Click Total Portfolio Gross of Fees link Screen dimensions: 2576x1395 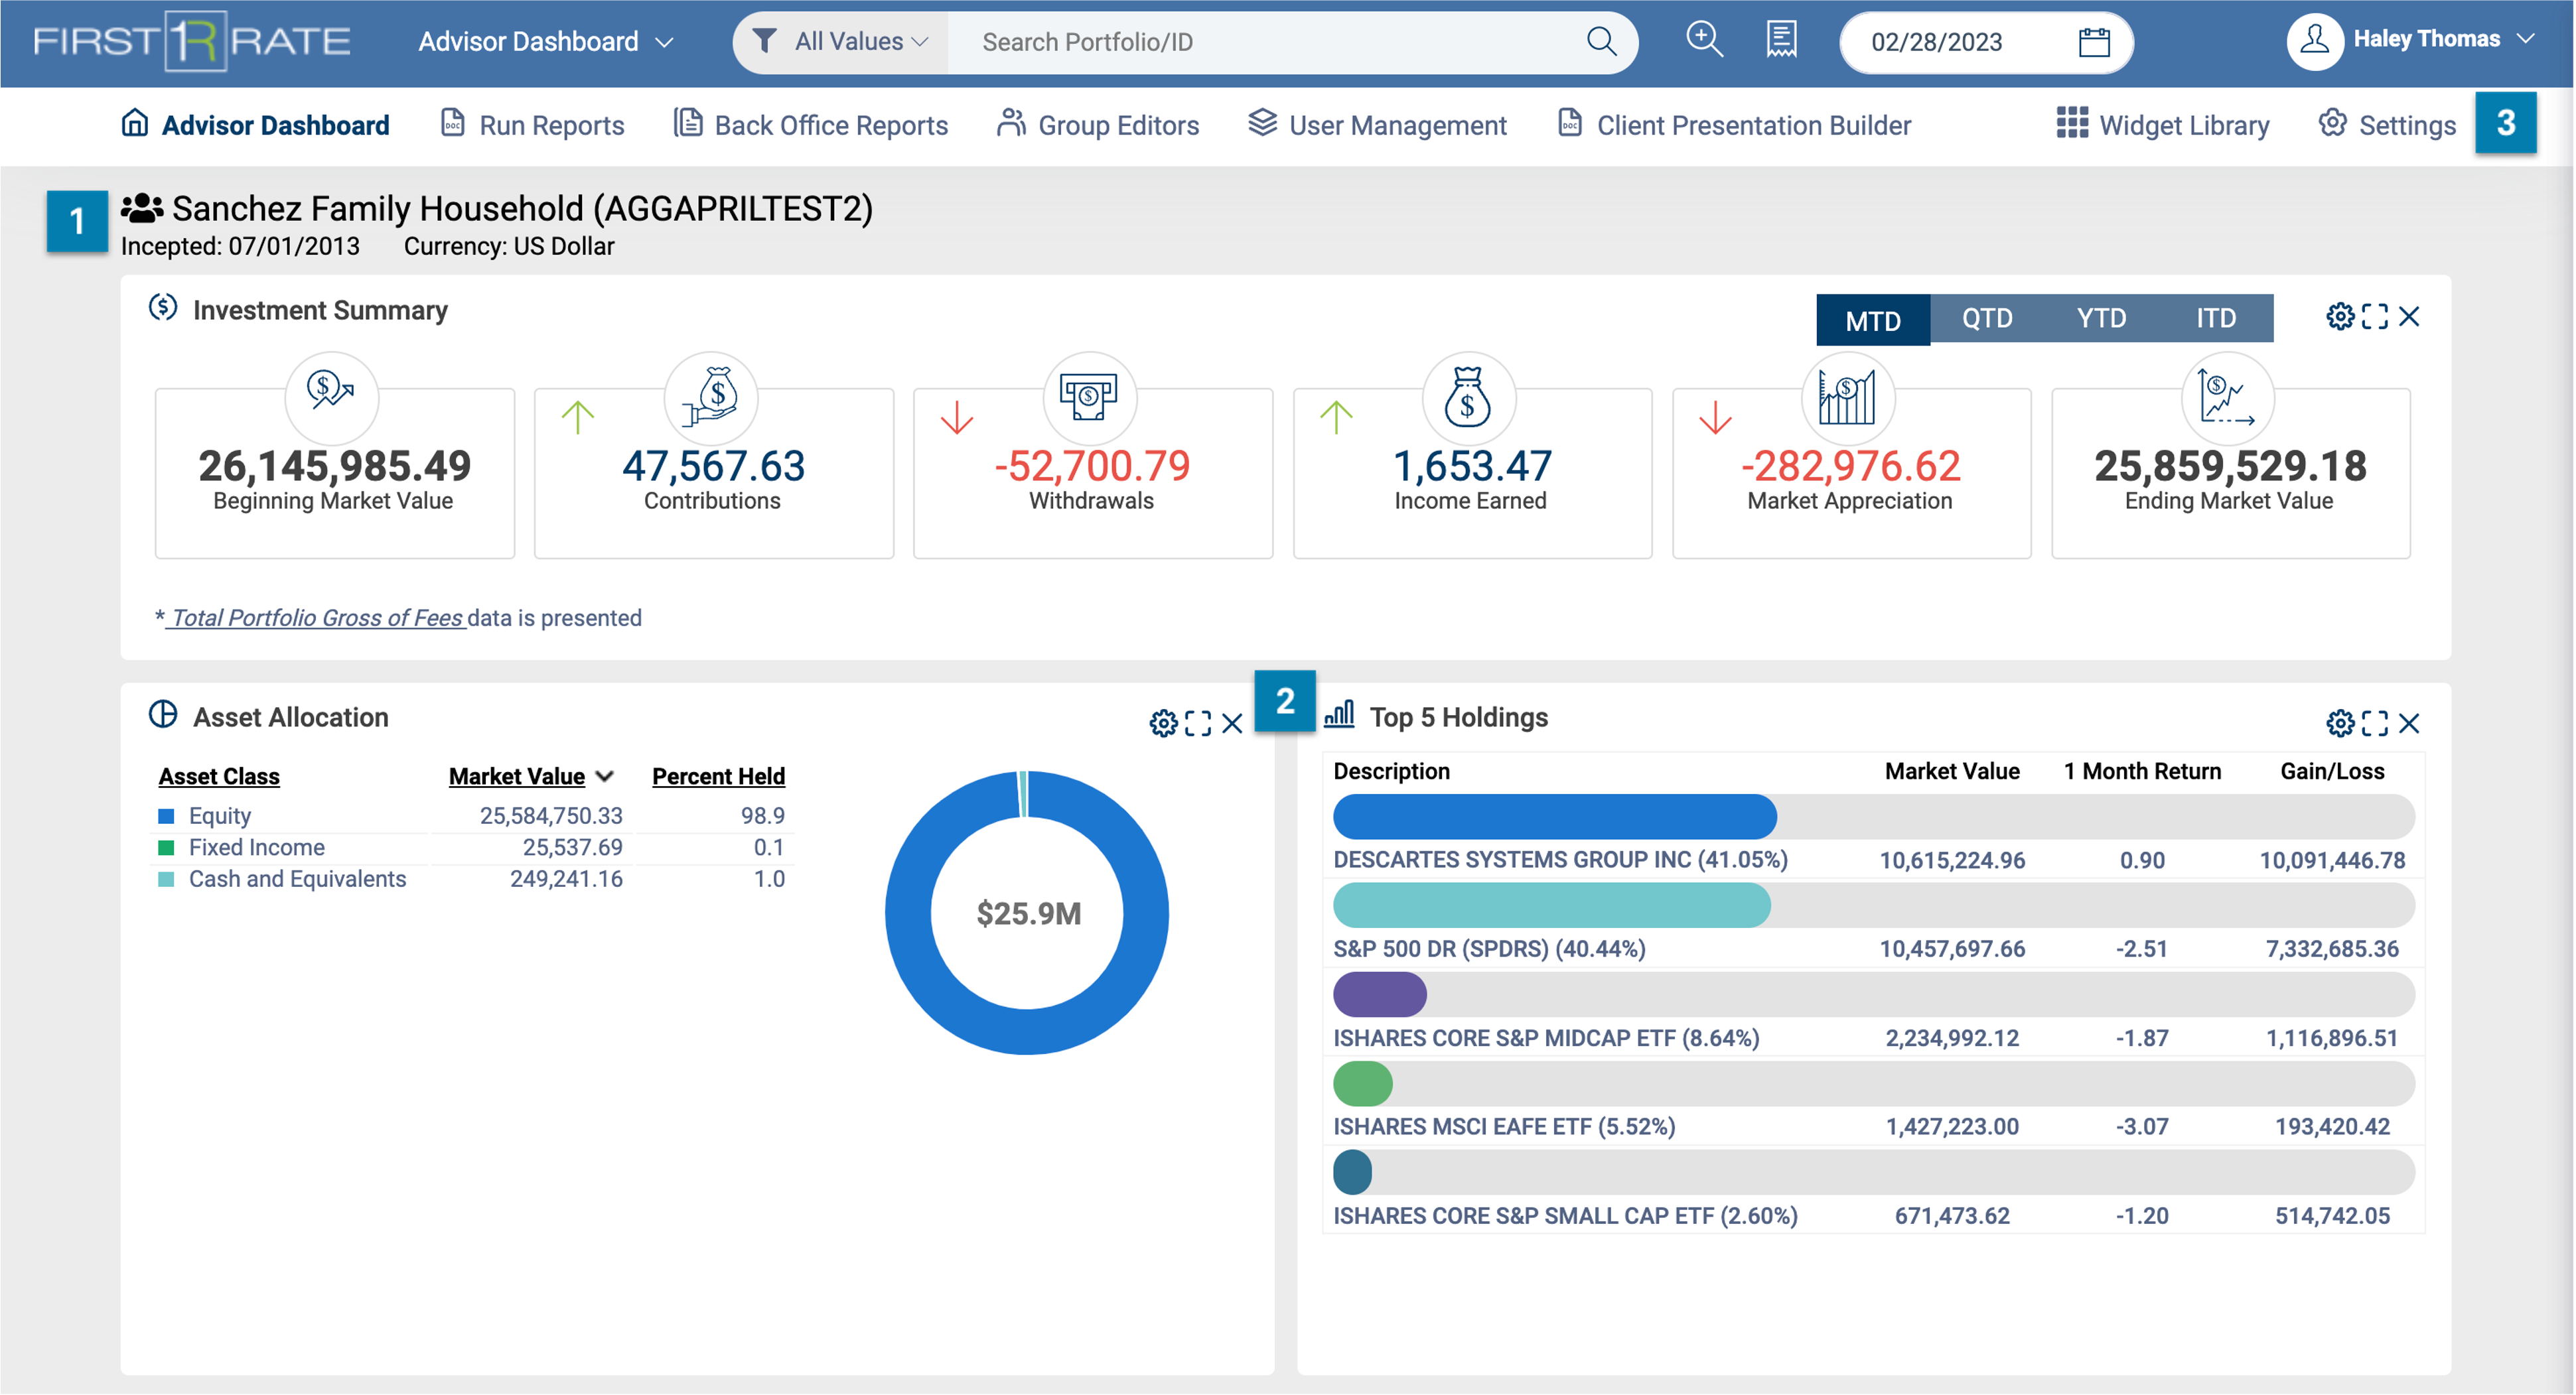coord(316,618)
